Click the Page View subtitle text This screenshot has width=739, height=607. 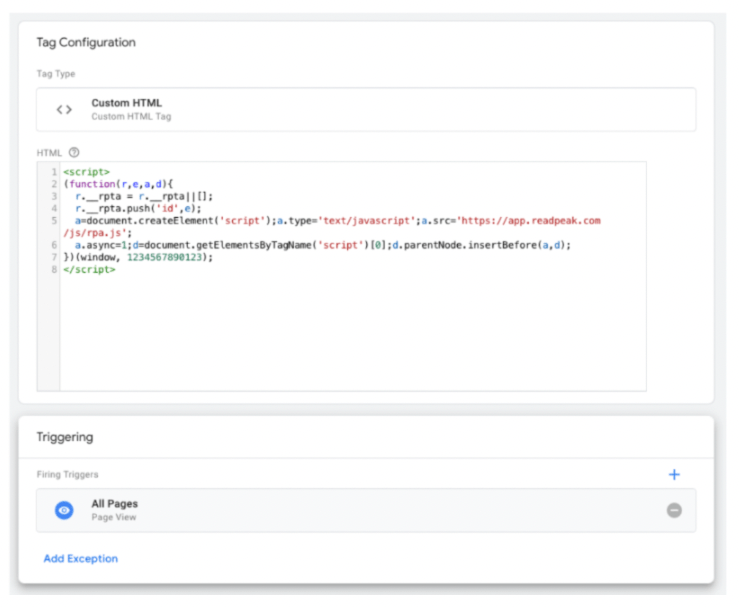[114, 517]
